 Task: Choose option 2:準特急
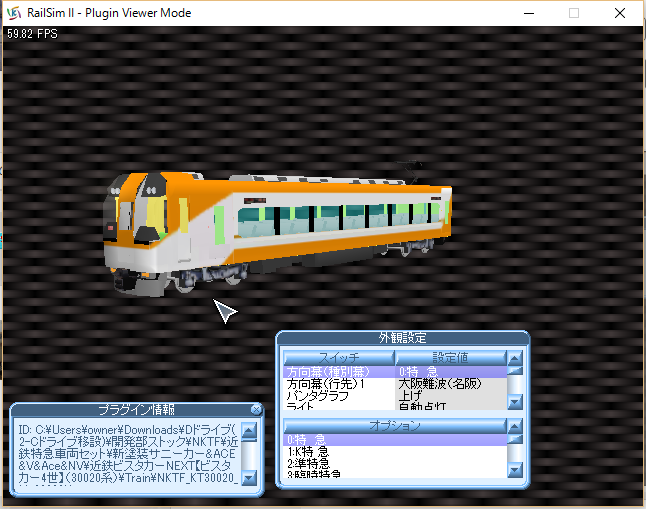[395, 464]
